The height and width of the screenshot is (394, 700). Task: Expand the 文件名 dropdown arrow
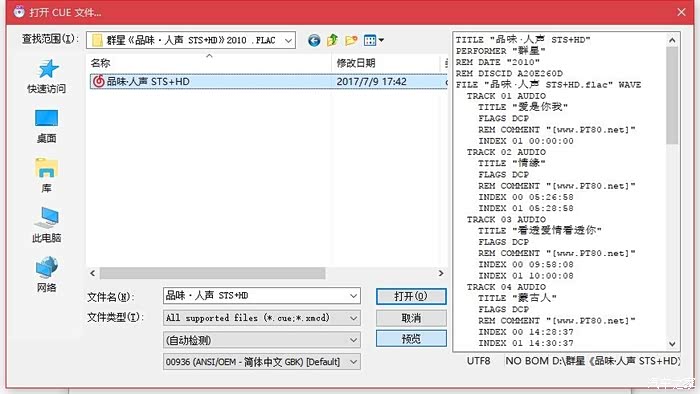[x=354, y=296]
